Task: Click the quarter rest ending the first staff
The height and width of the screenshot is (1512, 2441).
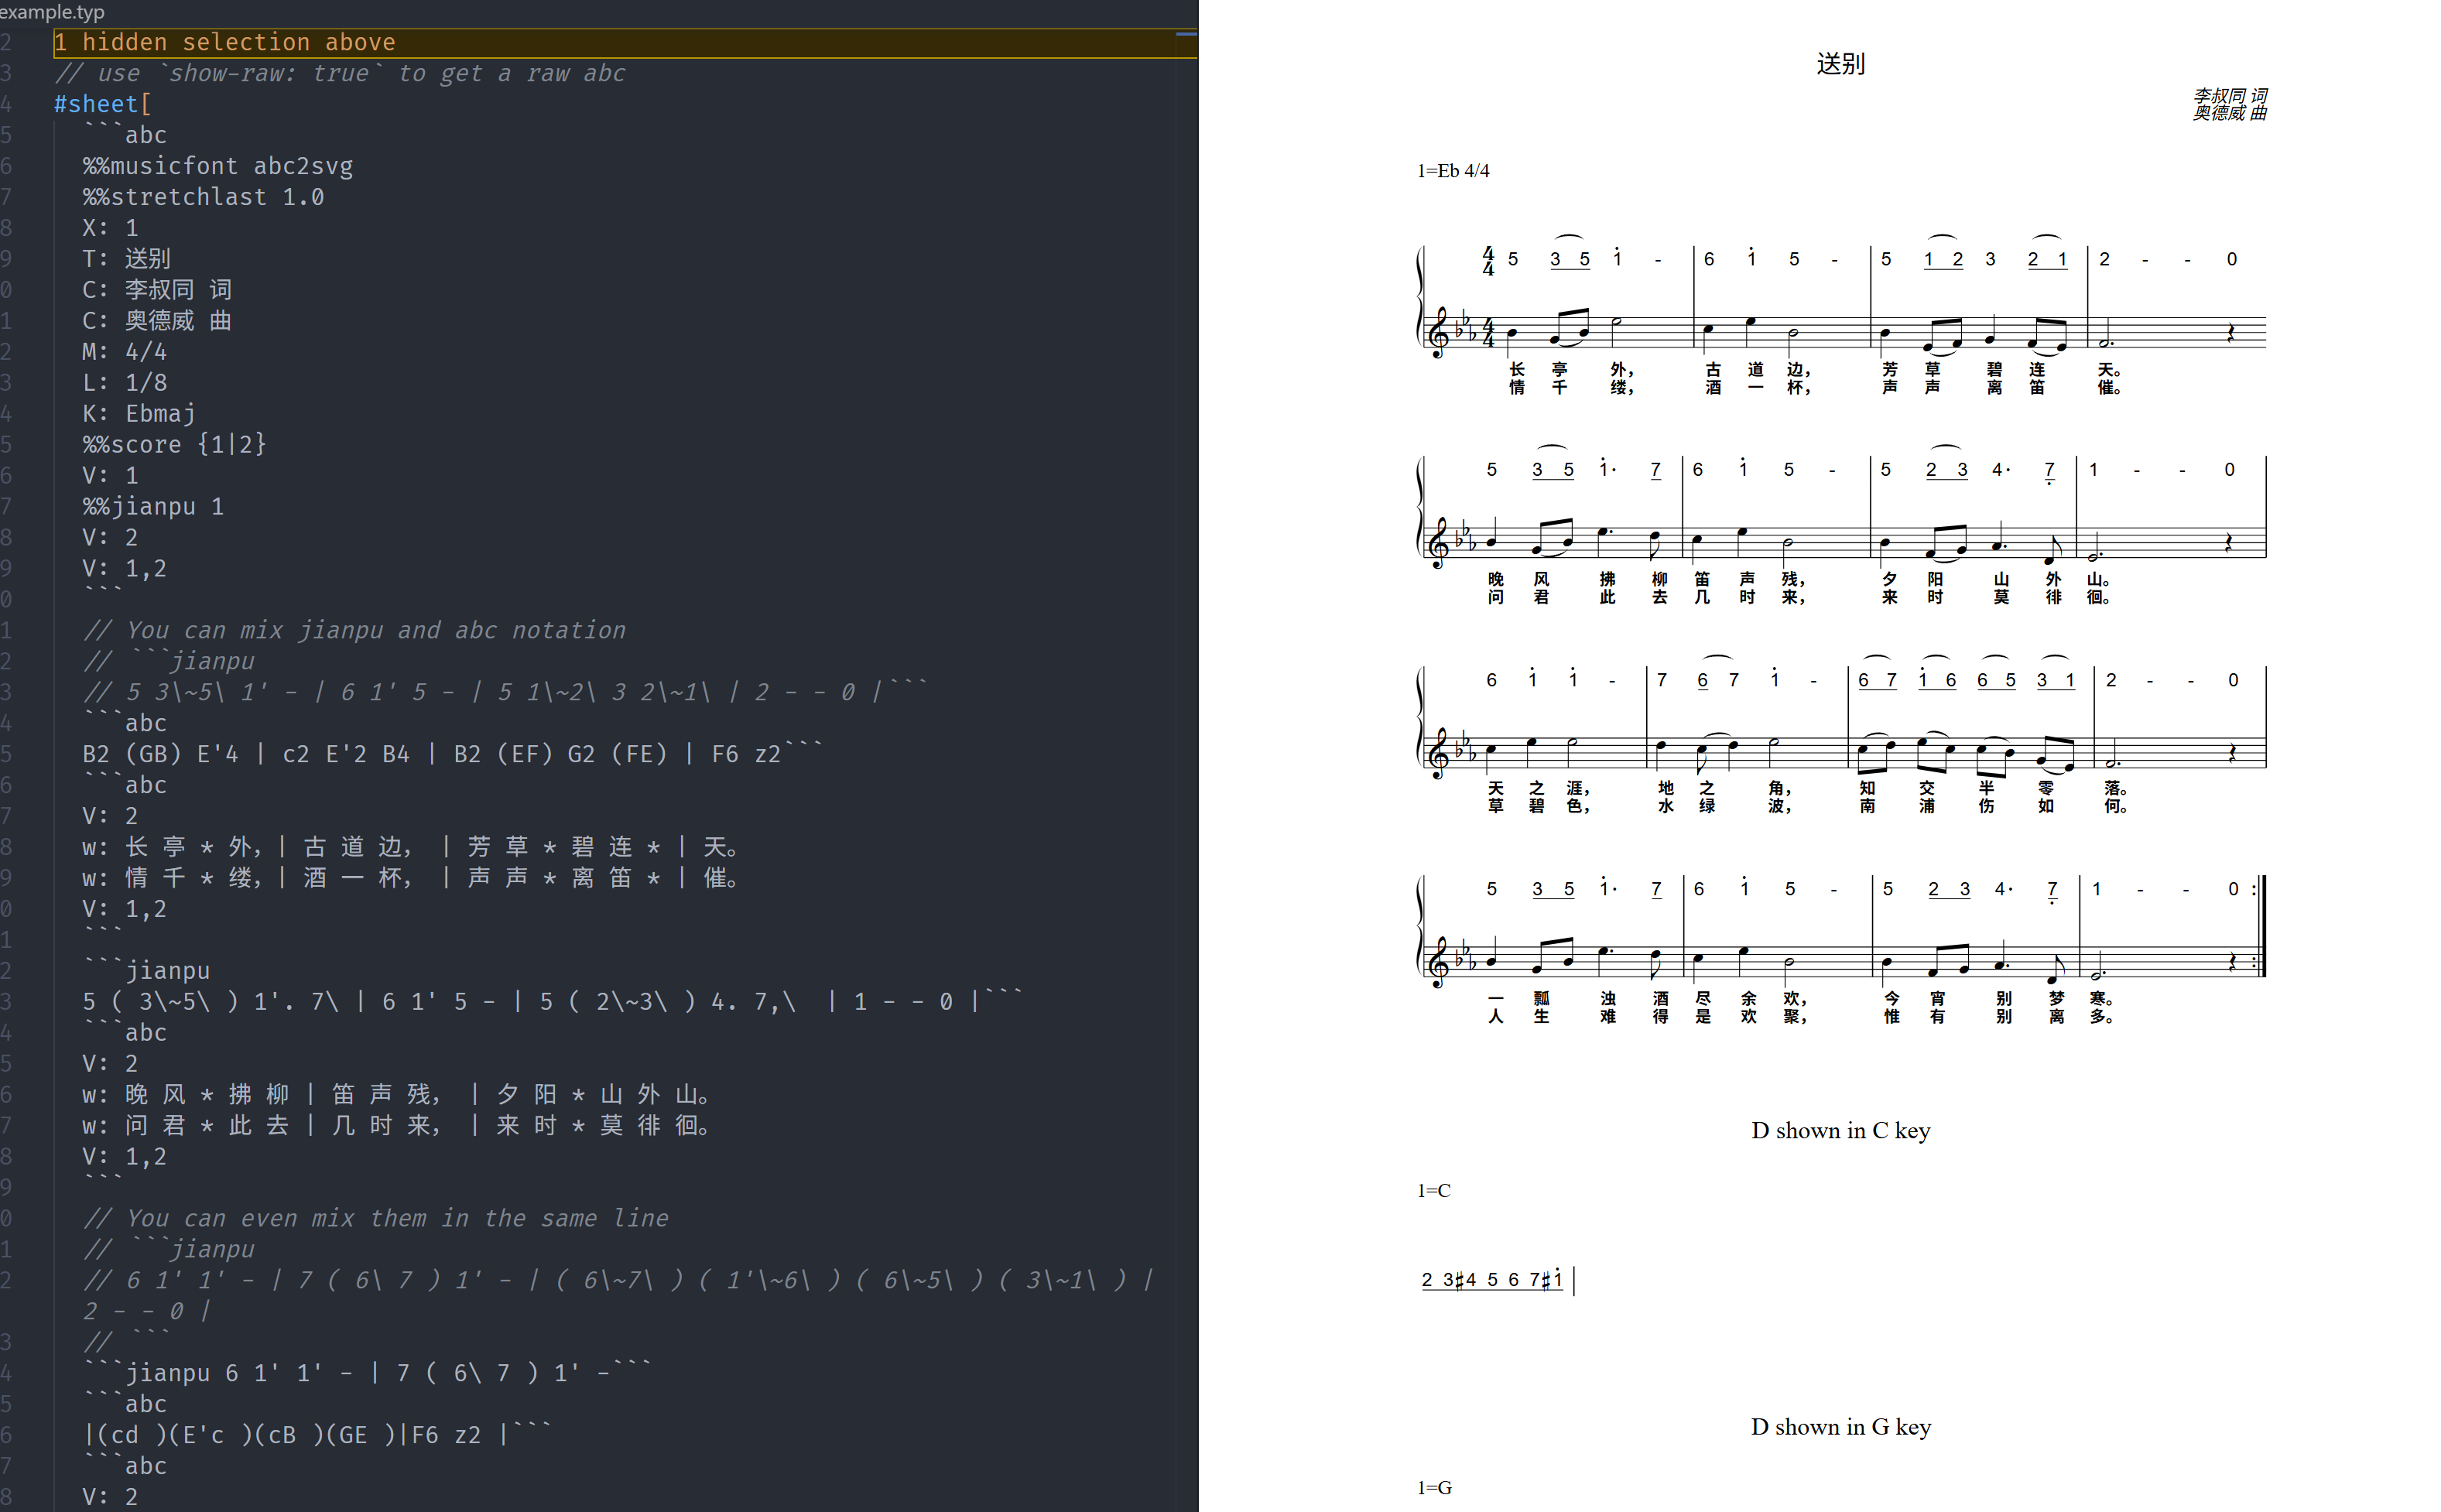Action: [x=2231, y=334]
